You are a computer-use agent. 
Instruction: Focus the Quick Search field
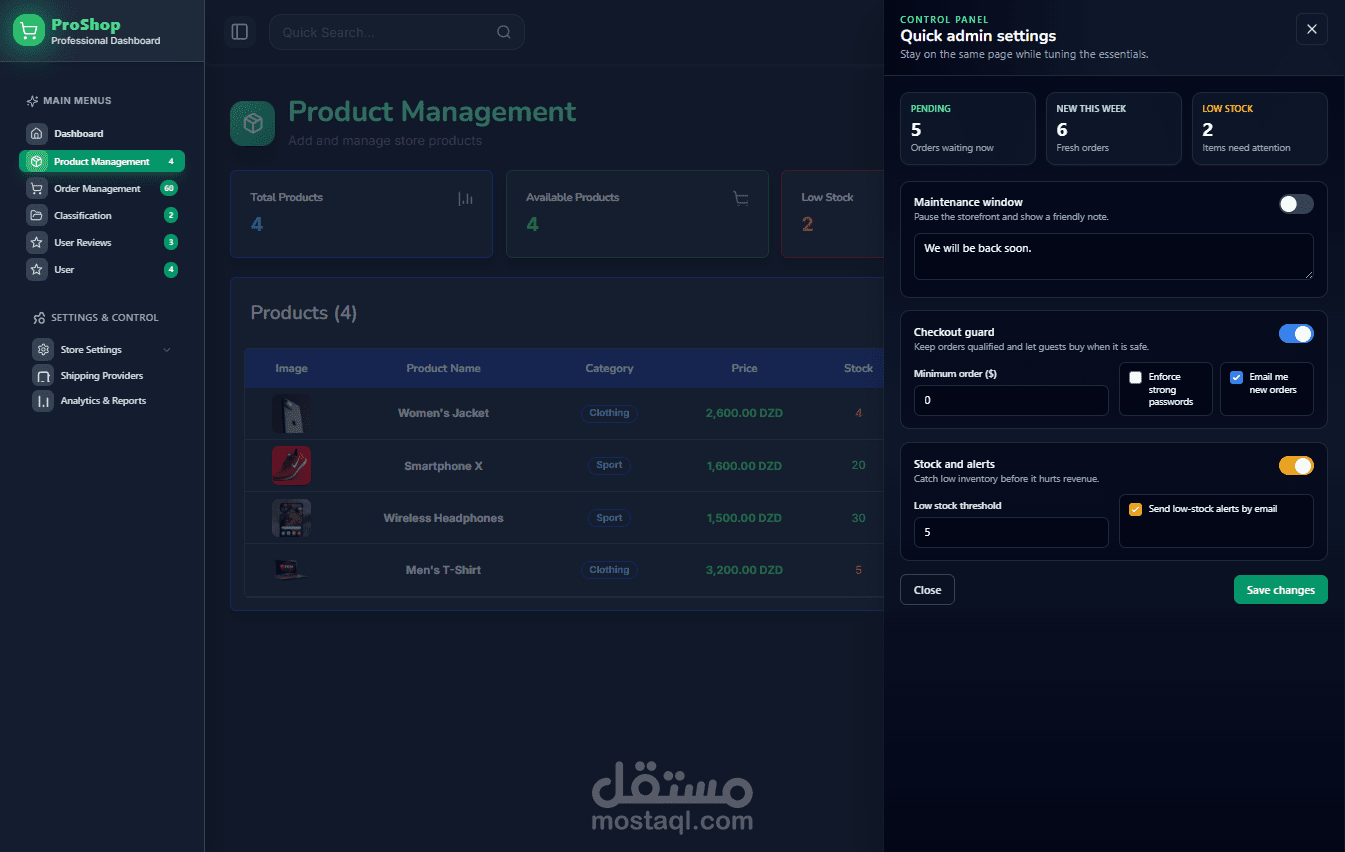tap(397, 32)
